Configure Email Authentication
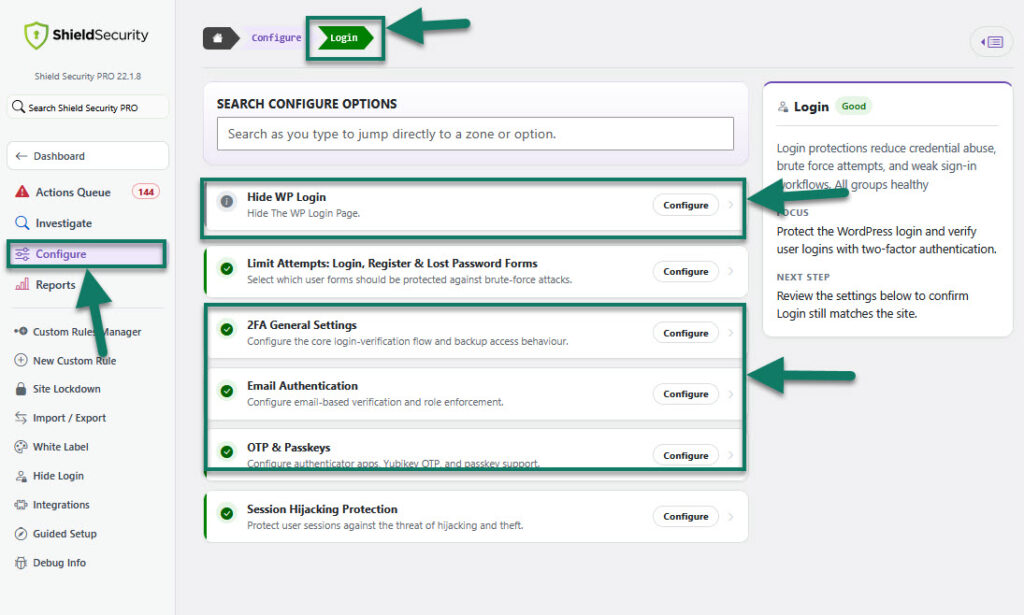Screen dimensions: 1024x615 [x=686, y=394]
